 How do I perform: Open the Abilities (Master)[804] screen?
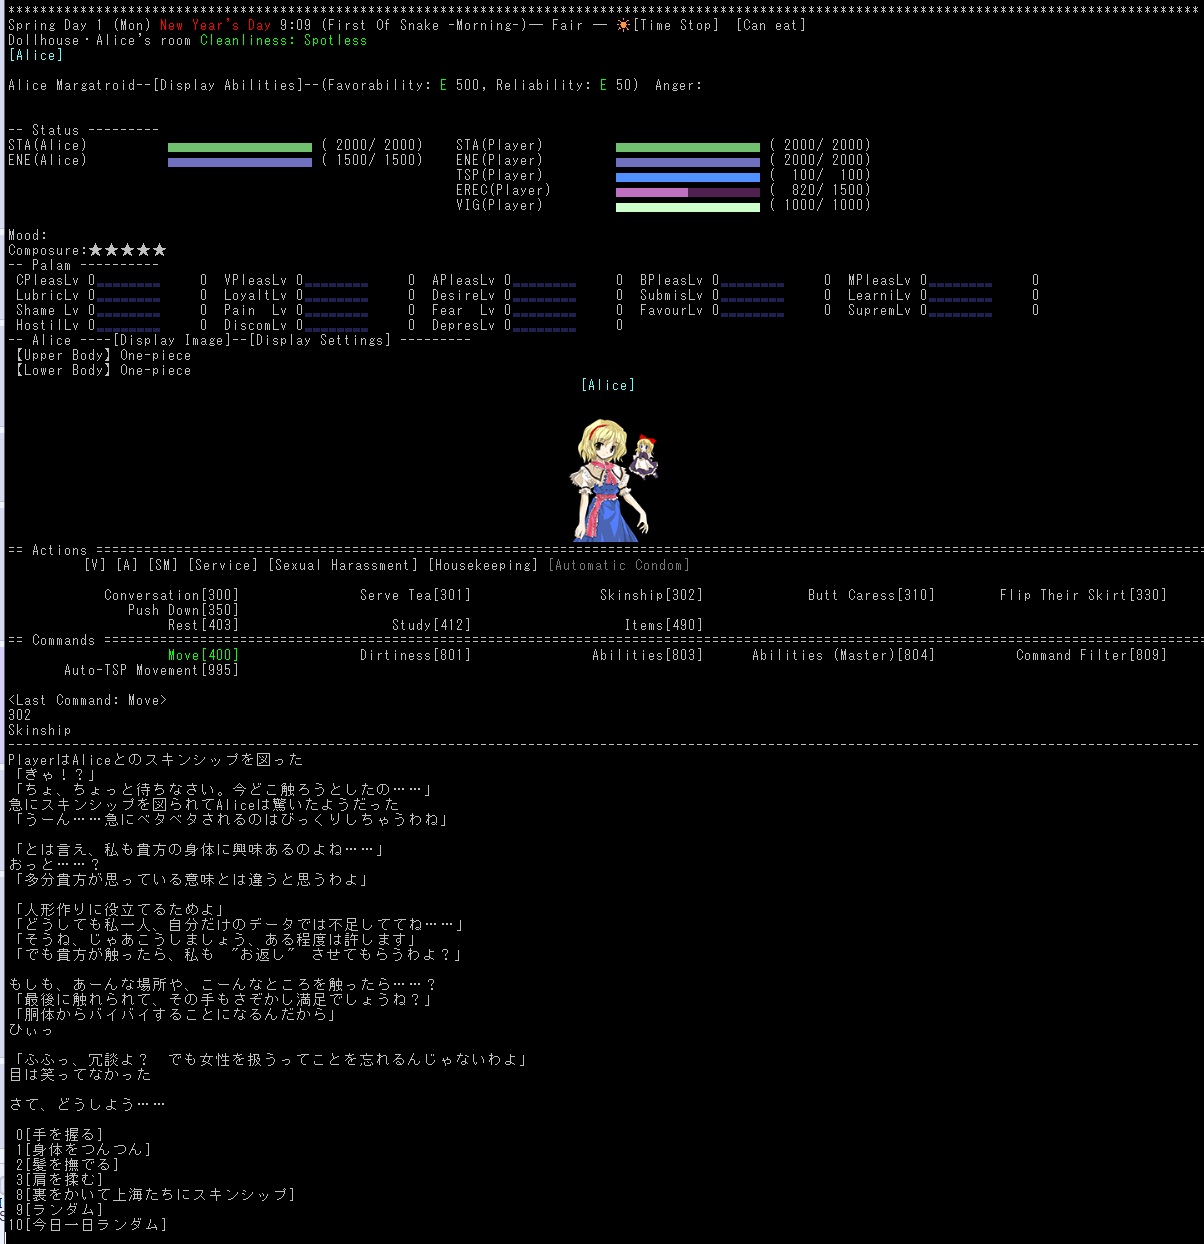[x=843, y=655]
